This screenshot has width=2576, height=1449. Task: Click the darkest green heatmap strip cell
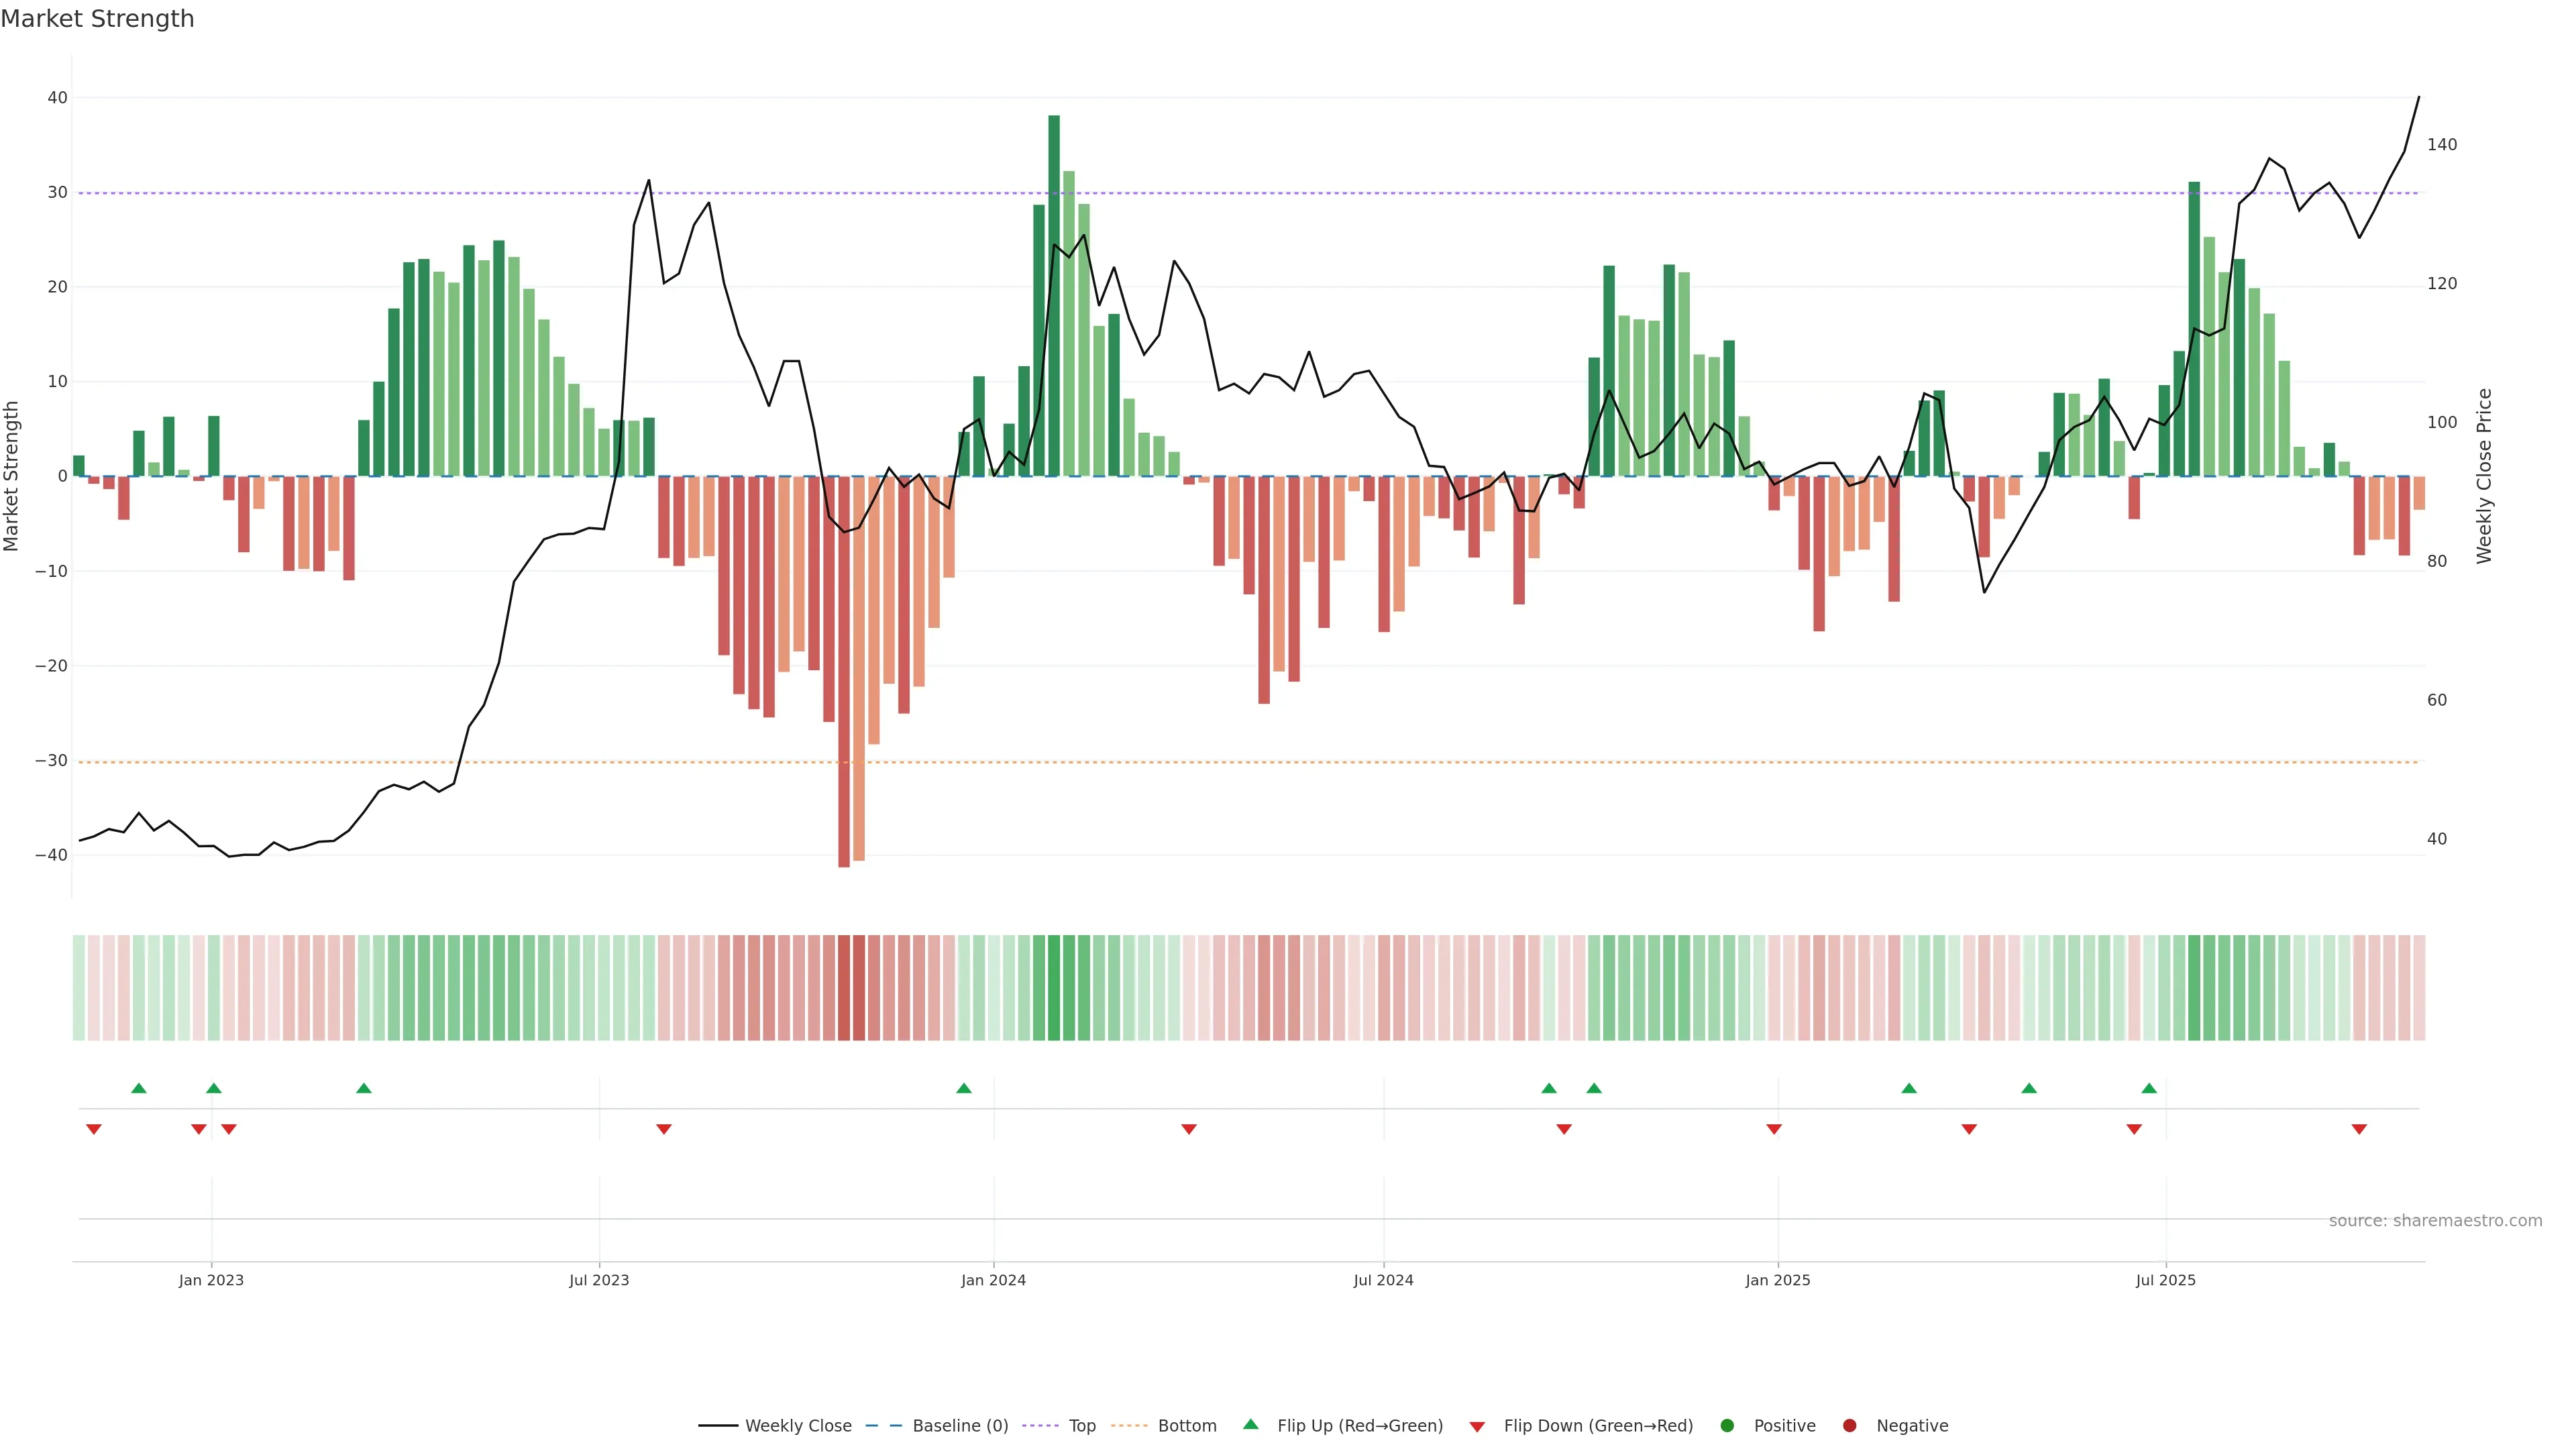(1054, 987)
